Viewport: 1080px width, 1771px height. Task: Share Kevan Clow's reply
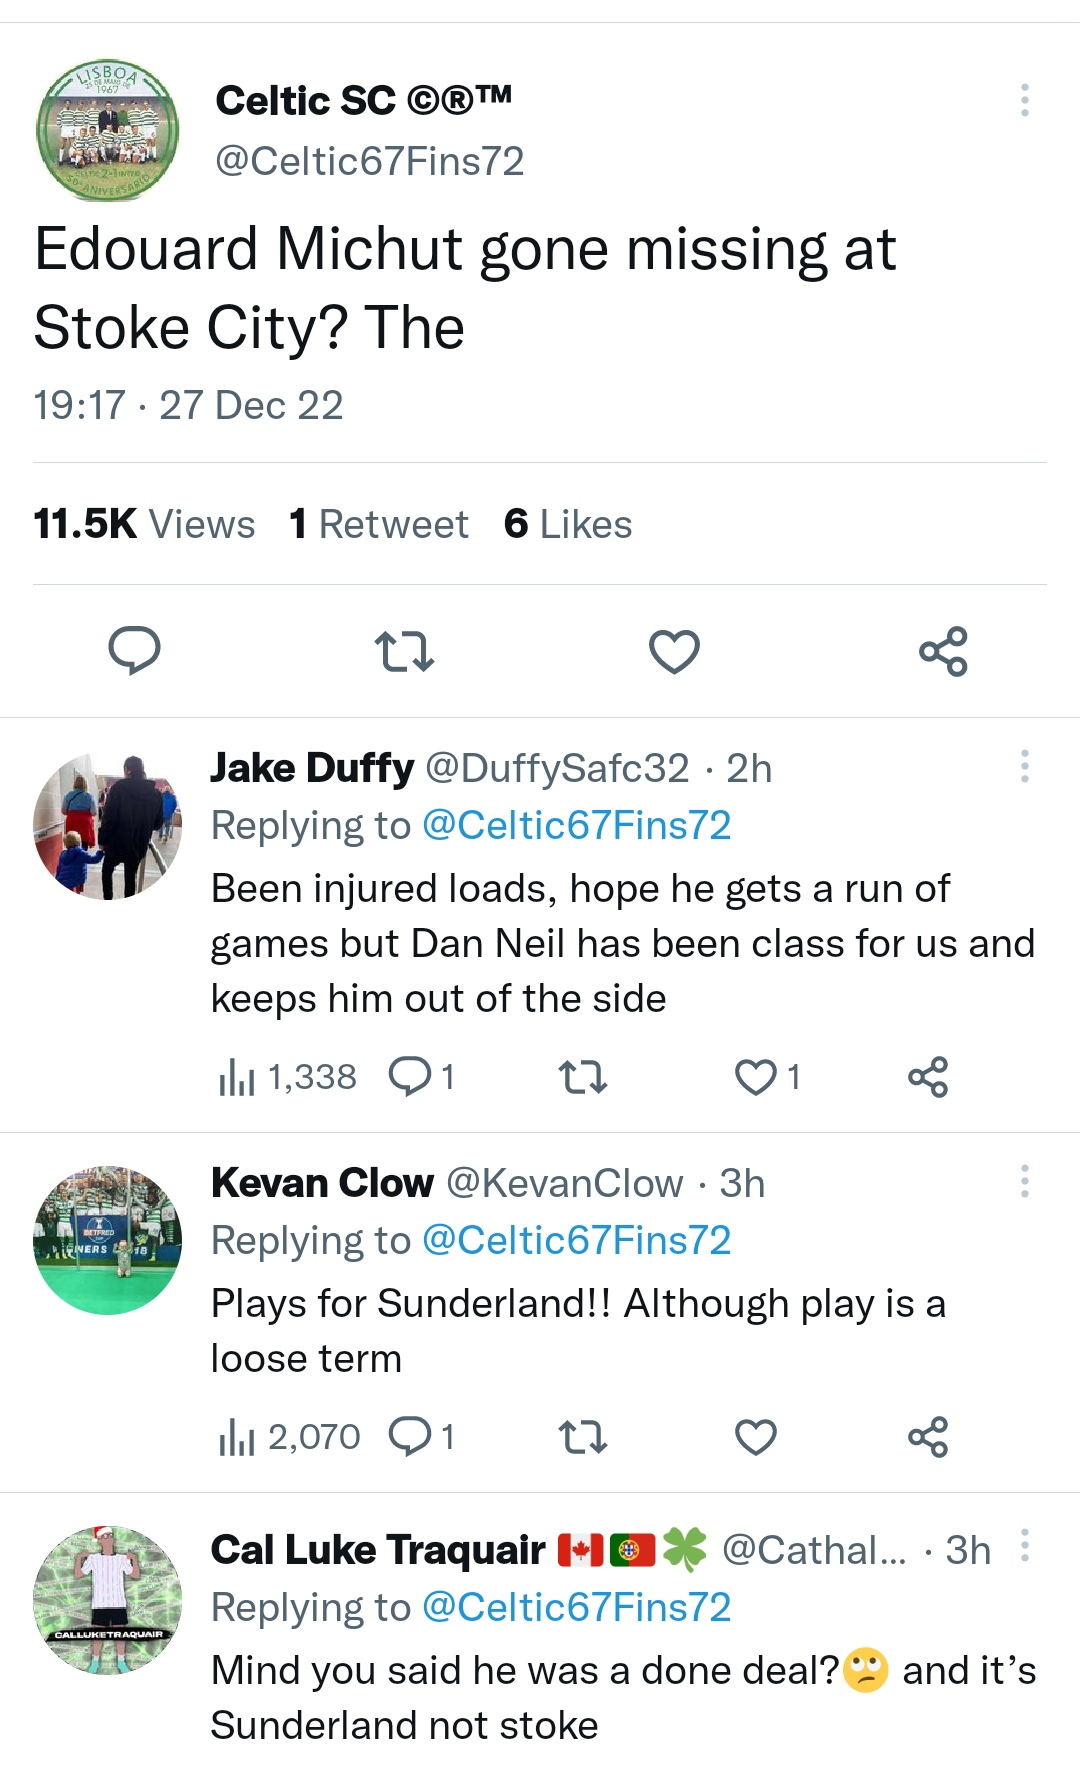[928, 1437]
